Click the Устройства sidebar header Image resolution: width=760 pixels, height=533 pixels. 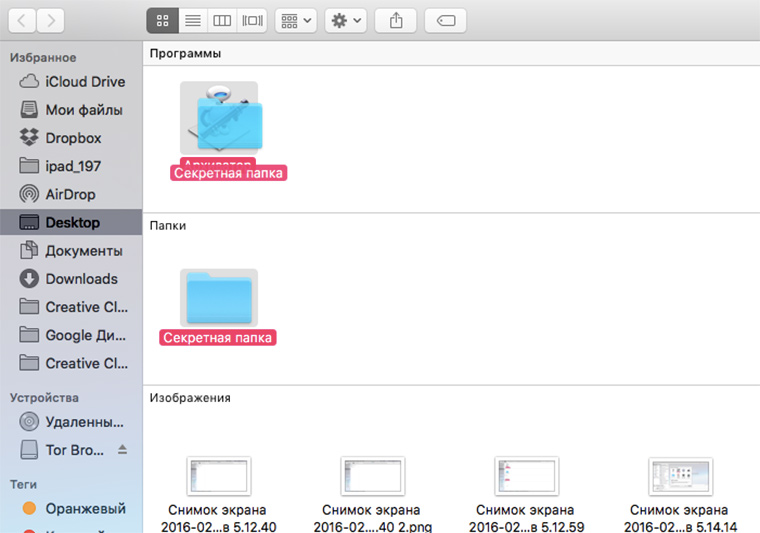[44, 398]
